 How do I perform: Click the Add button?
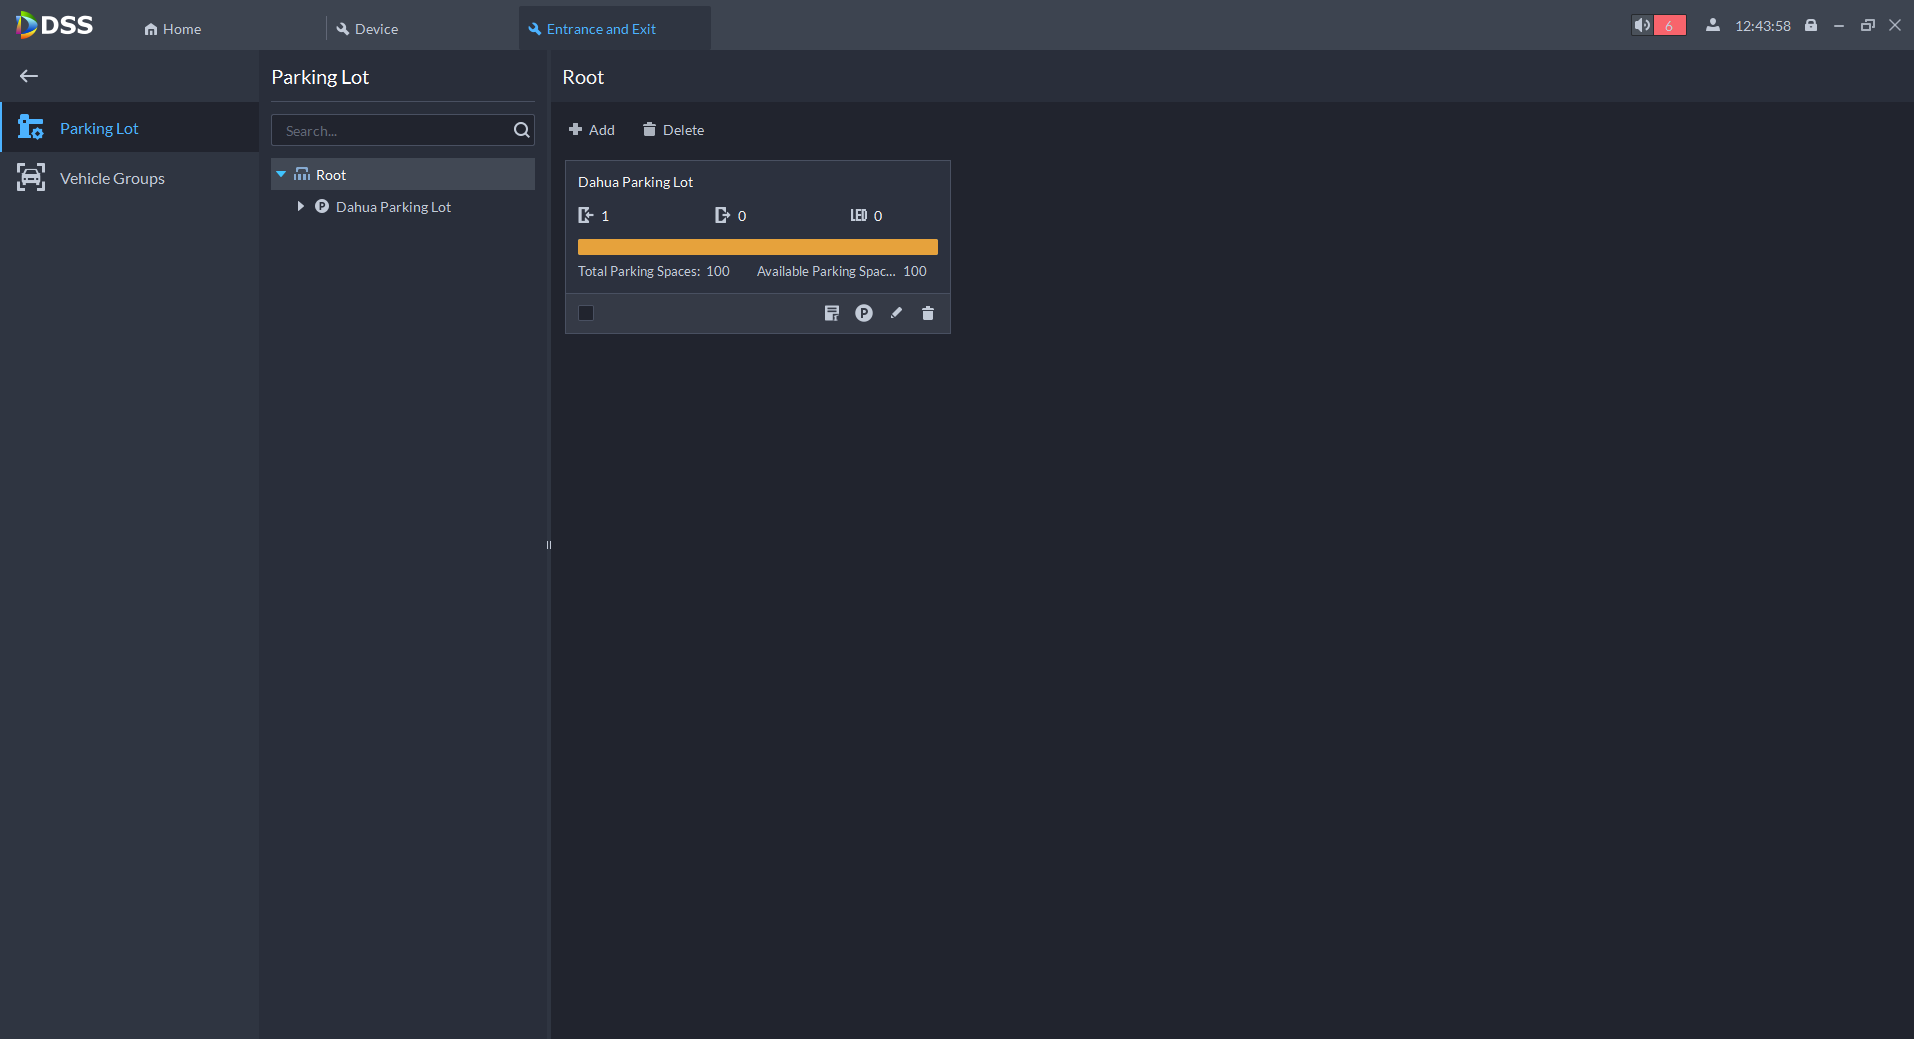(592, 130)
